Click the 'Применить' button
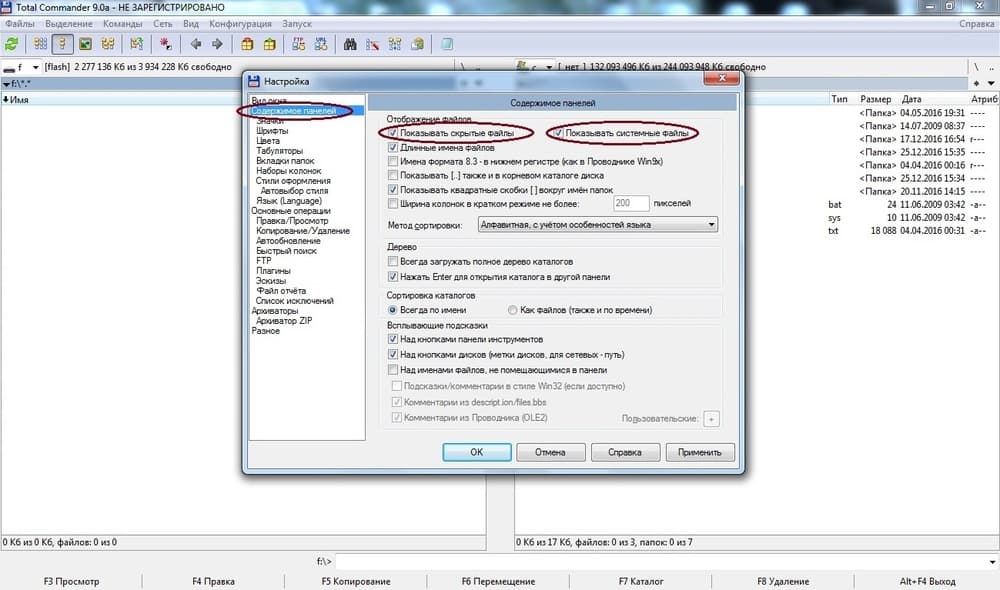Screen dimensions: 1000x590 tap(700, 452)
